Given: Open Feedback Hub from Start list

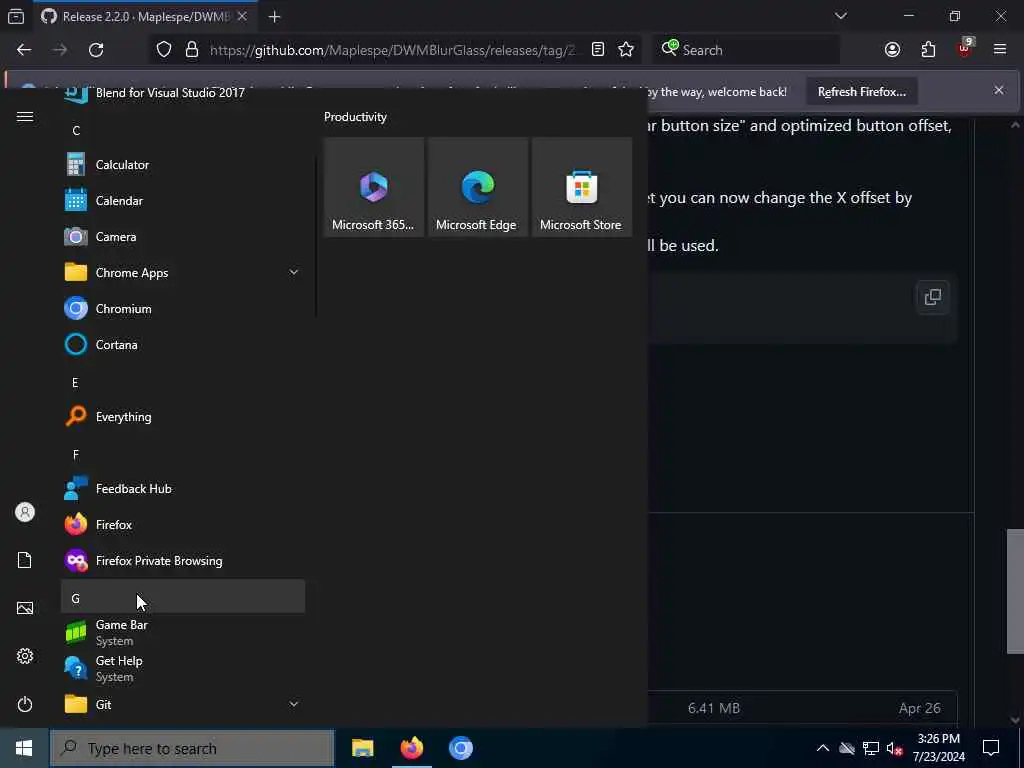Looking at the screenshot, I should click(183, 488).
